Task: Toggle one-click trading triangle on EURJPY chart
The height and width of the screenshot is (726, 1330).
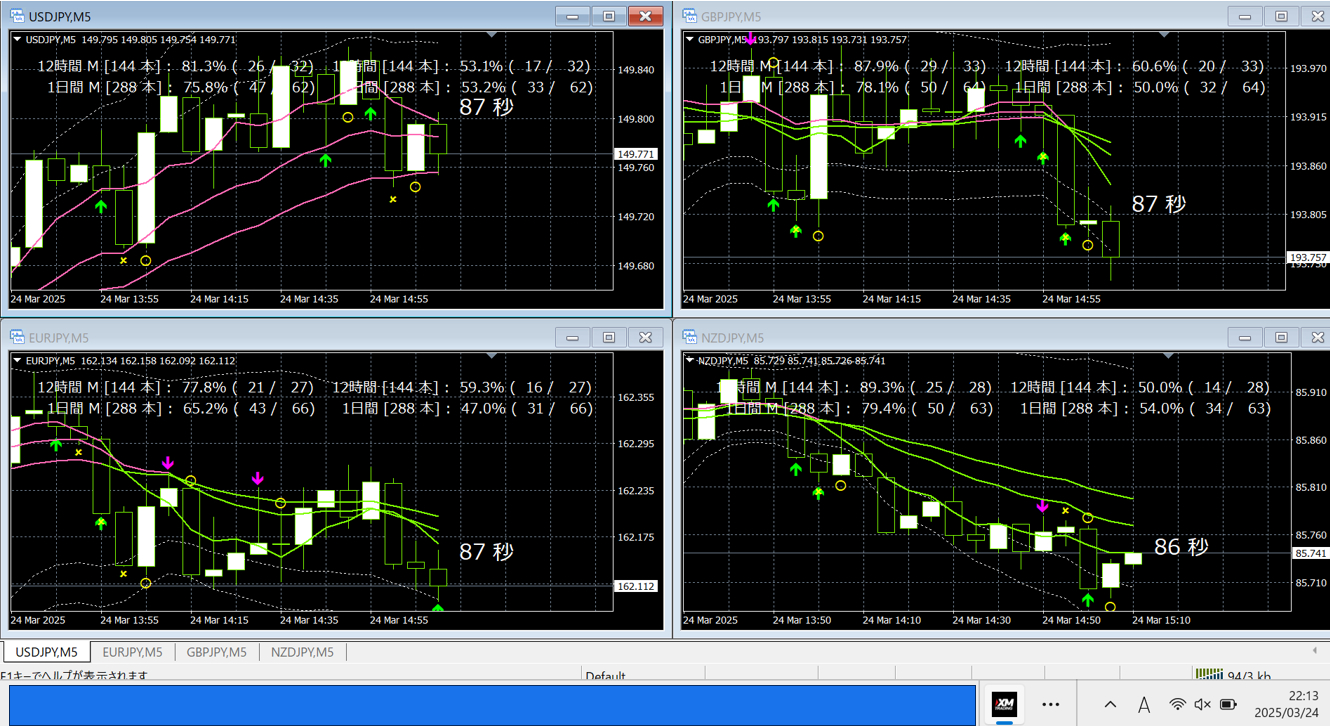Action: (x=18, y=361)
